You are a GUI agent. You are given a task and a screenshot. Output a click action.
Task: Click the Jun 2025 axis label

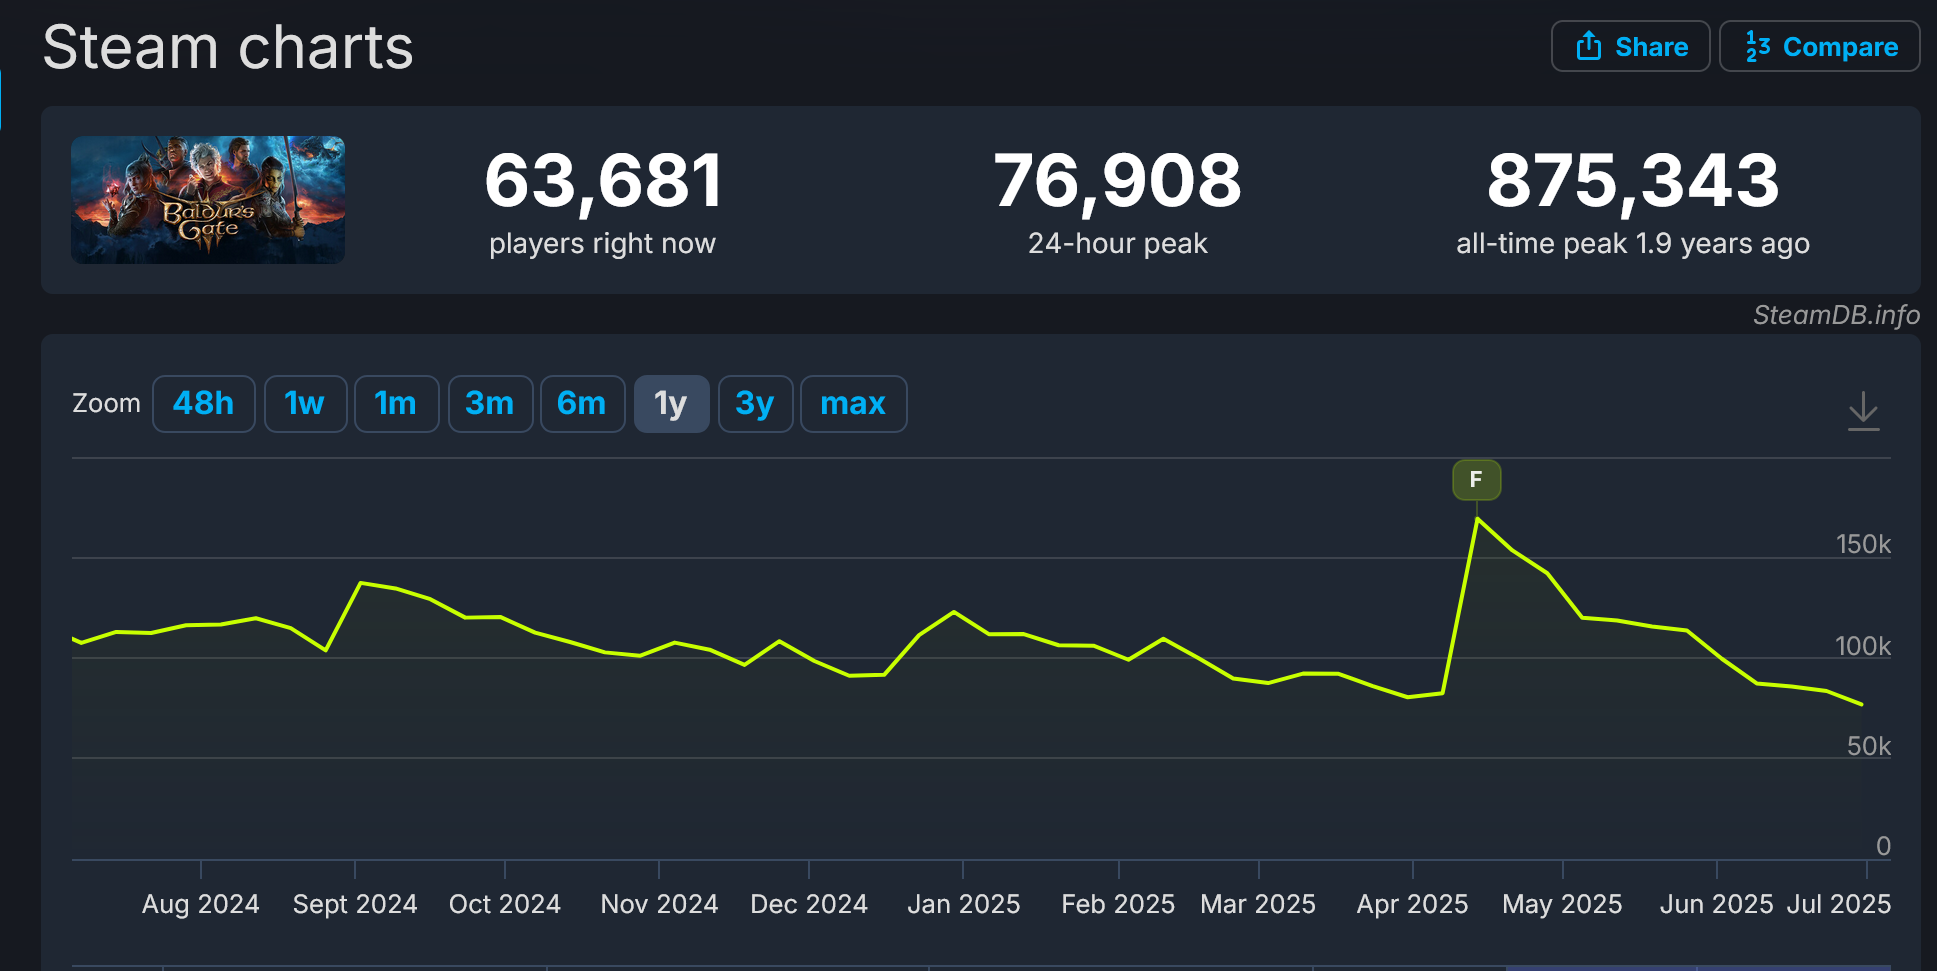coord(1716,904)
